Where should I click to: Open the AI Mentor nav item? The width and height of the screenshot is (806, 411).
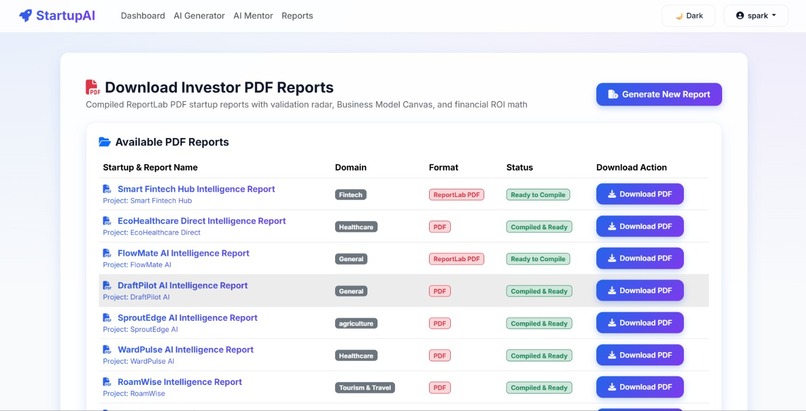pyautogui.click(x=253, y=16)
